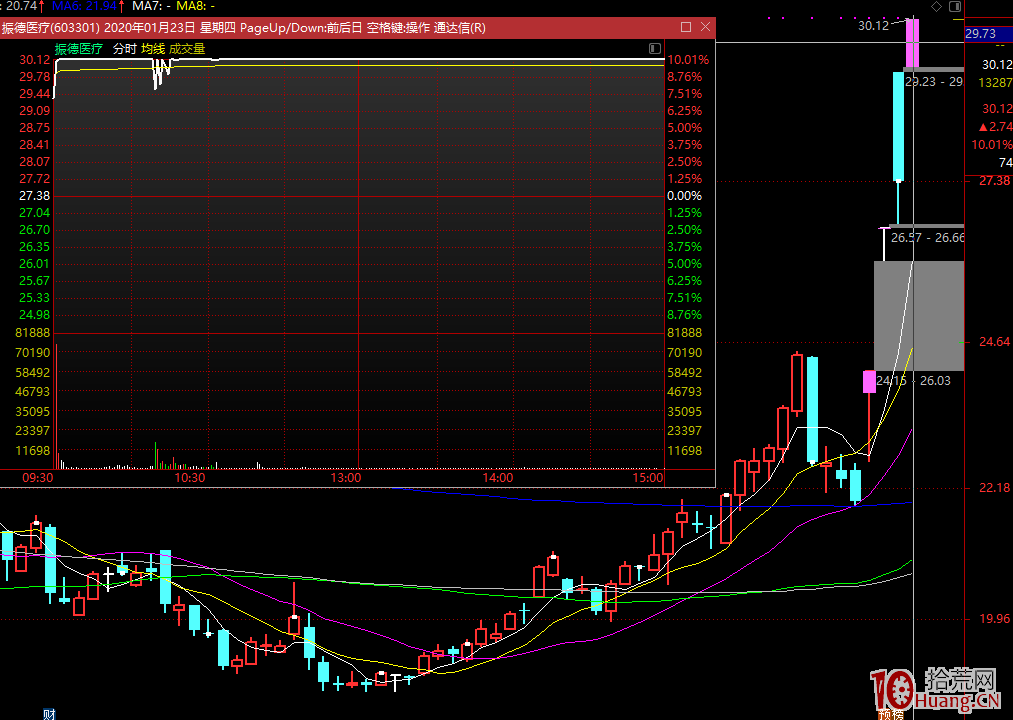Click the 财 marker at chart bottom
The width and height of the screenshot is (1013, 720).
pos(48,713)
